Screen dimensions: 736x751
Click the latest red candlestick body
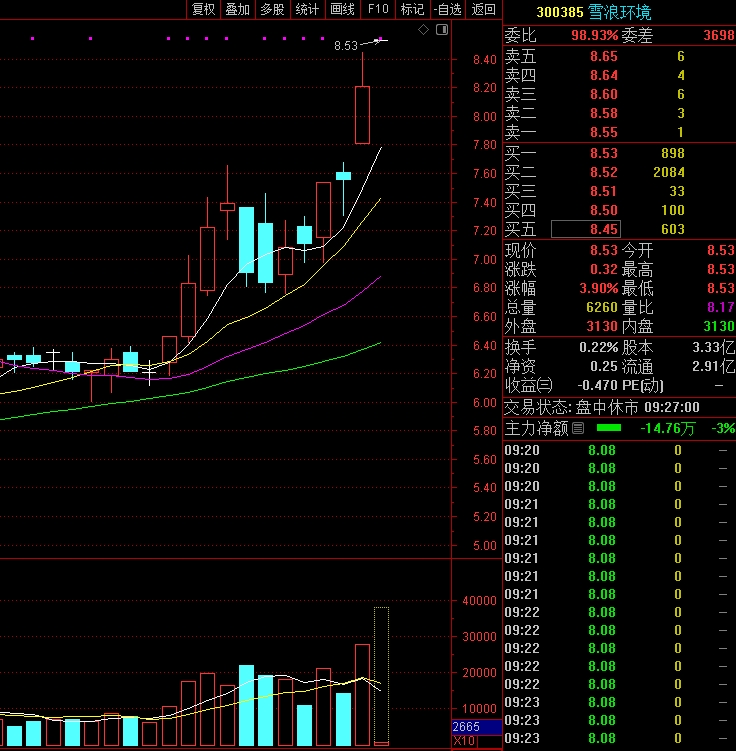(x=362, y=115)
